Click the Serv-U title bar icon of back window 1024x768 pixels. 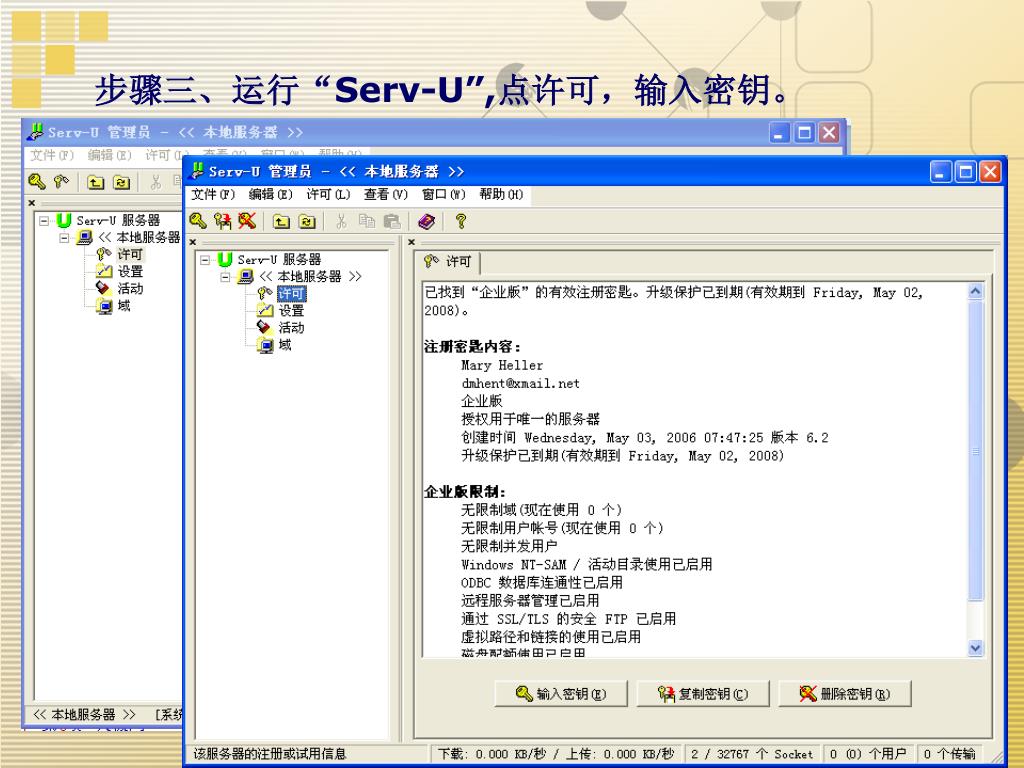(35, 132)
